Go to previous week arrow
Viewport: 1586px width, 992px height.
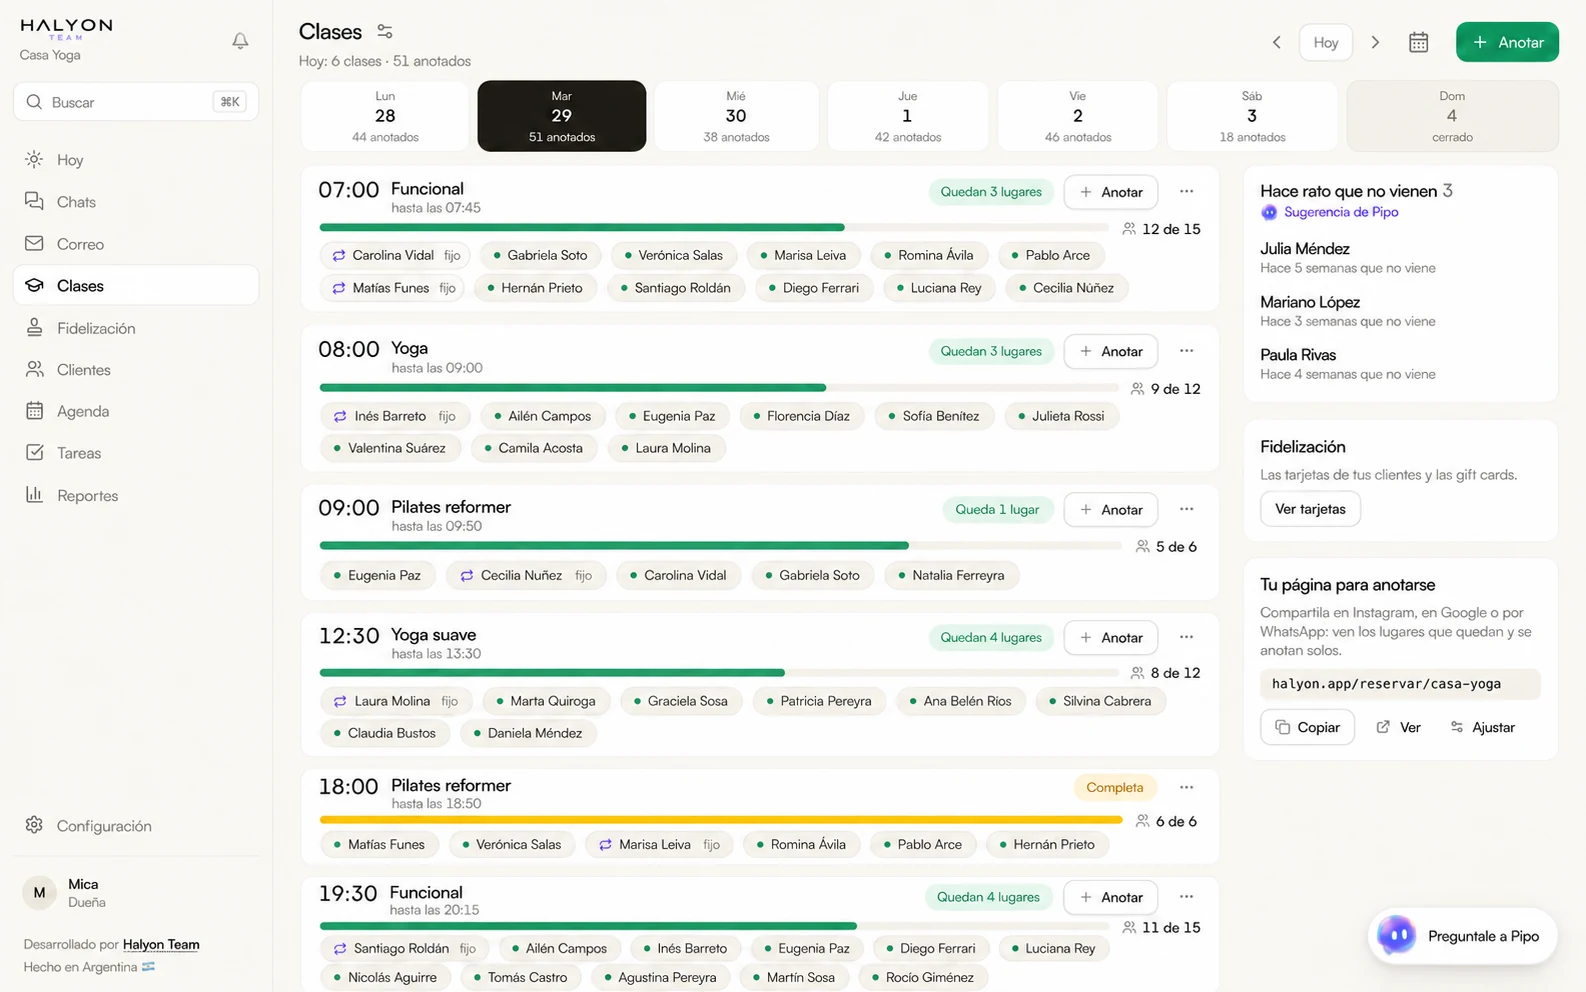(1276, 42)
